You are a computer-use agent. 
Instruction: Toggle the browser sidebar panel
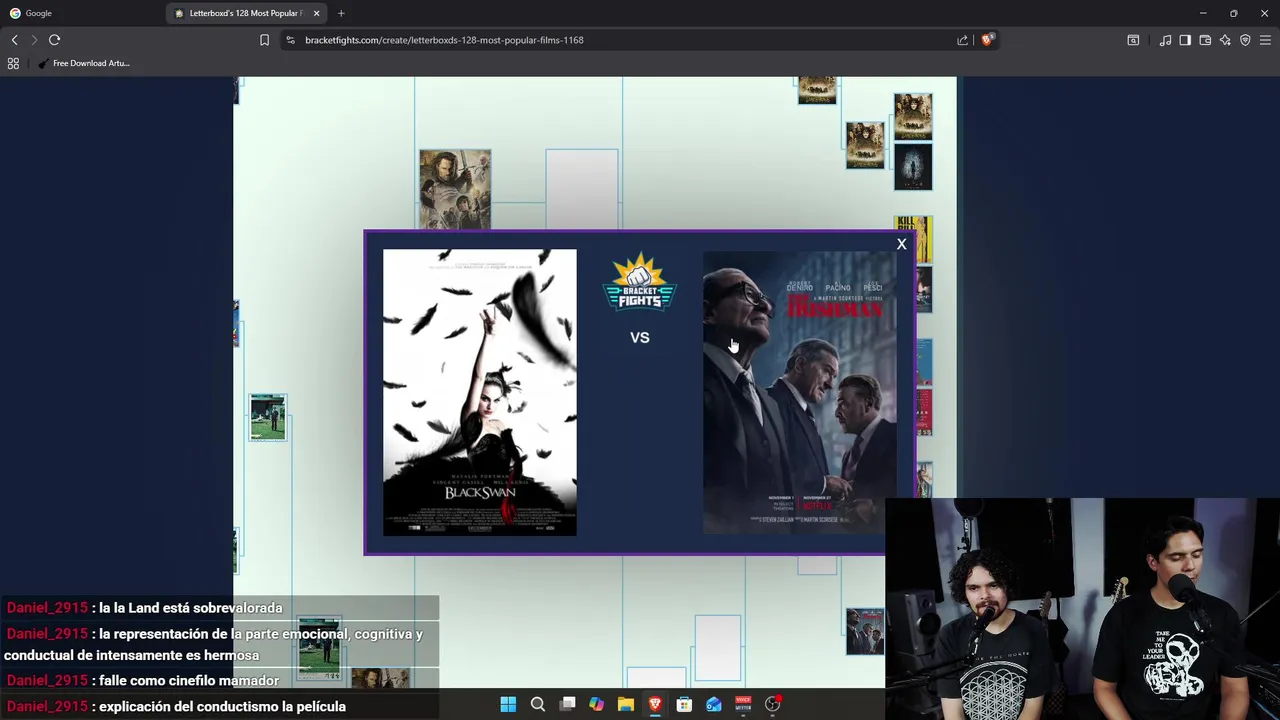pos(1185,40)
